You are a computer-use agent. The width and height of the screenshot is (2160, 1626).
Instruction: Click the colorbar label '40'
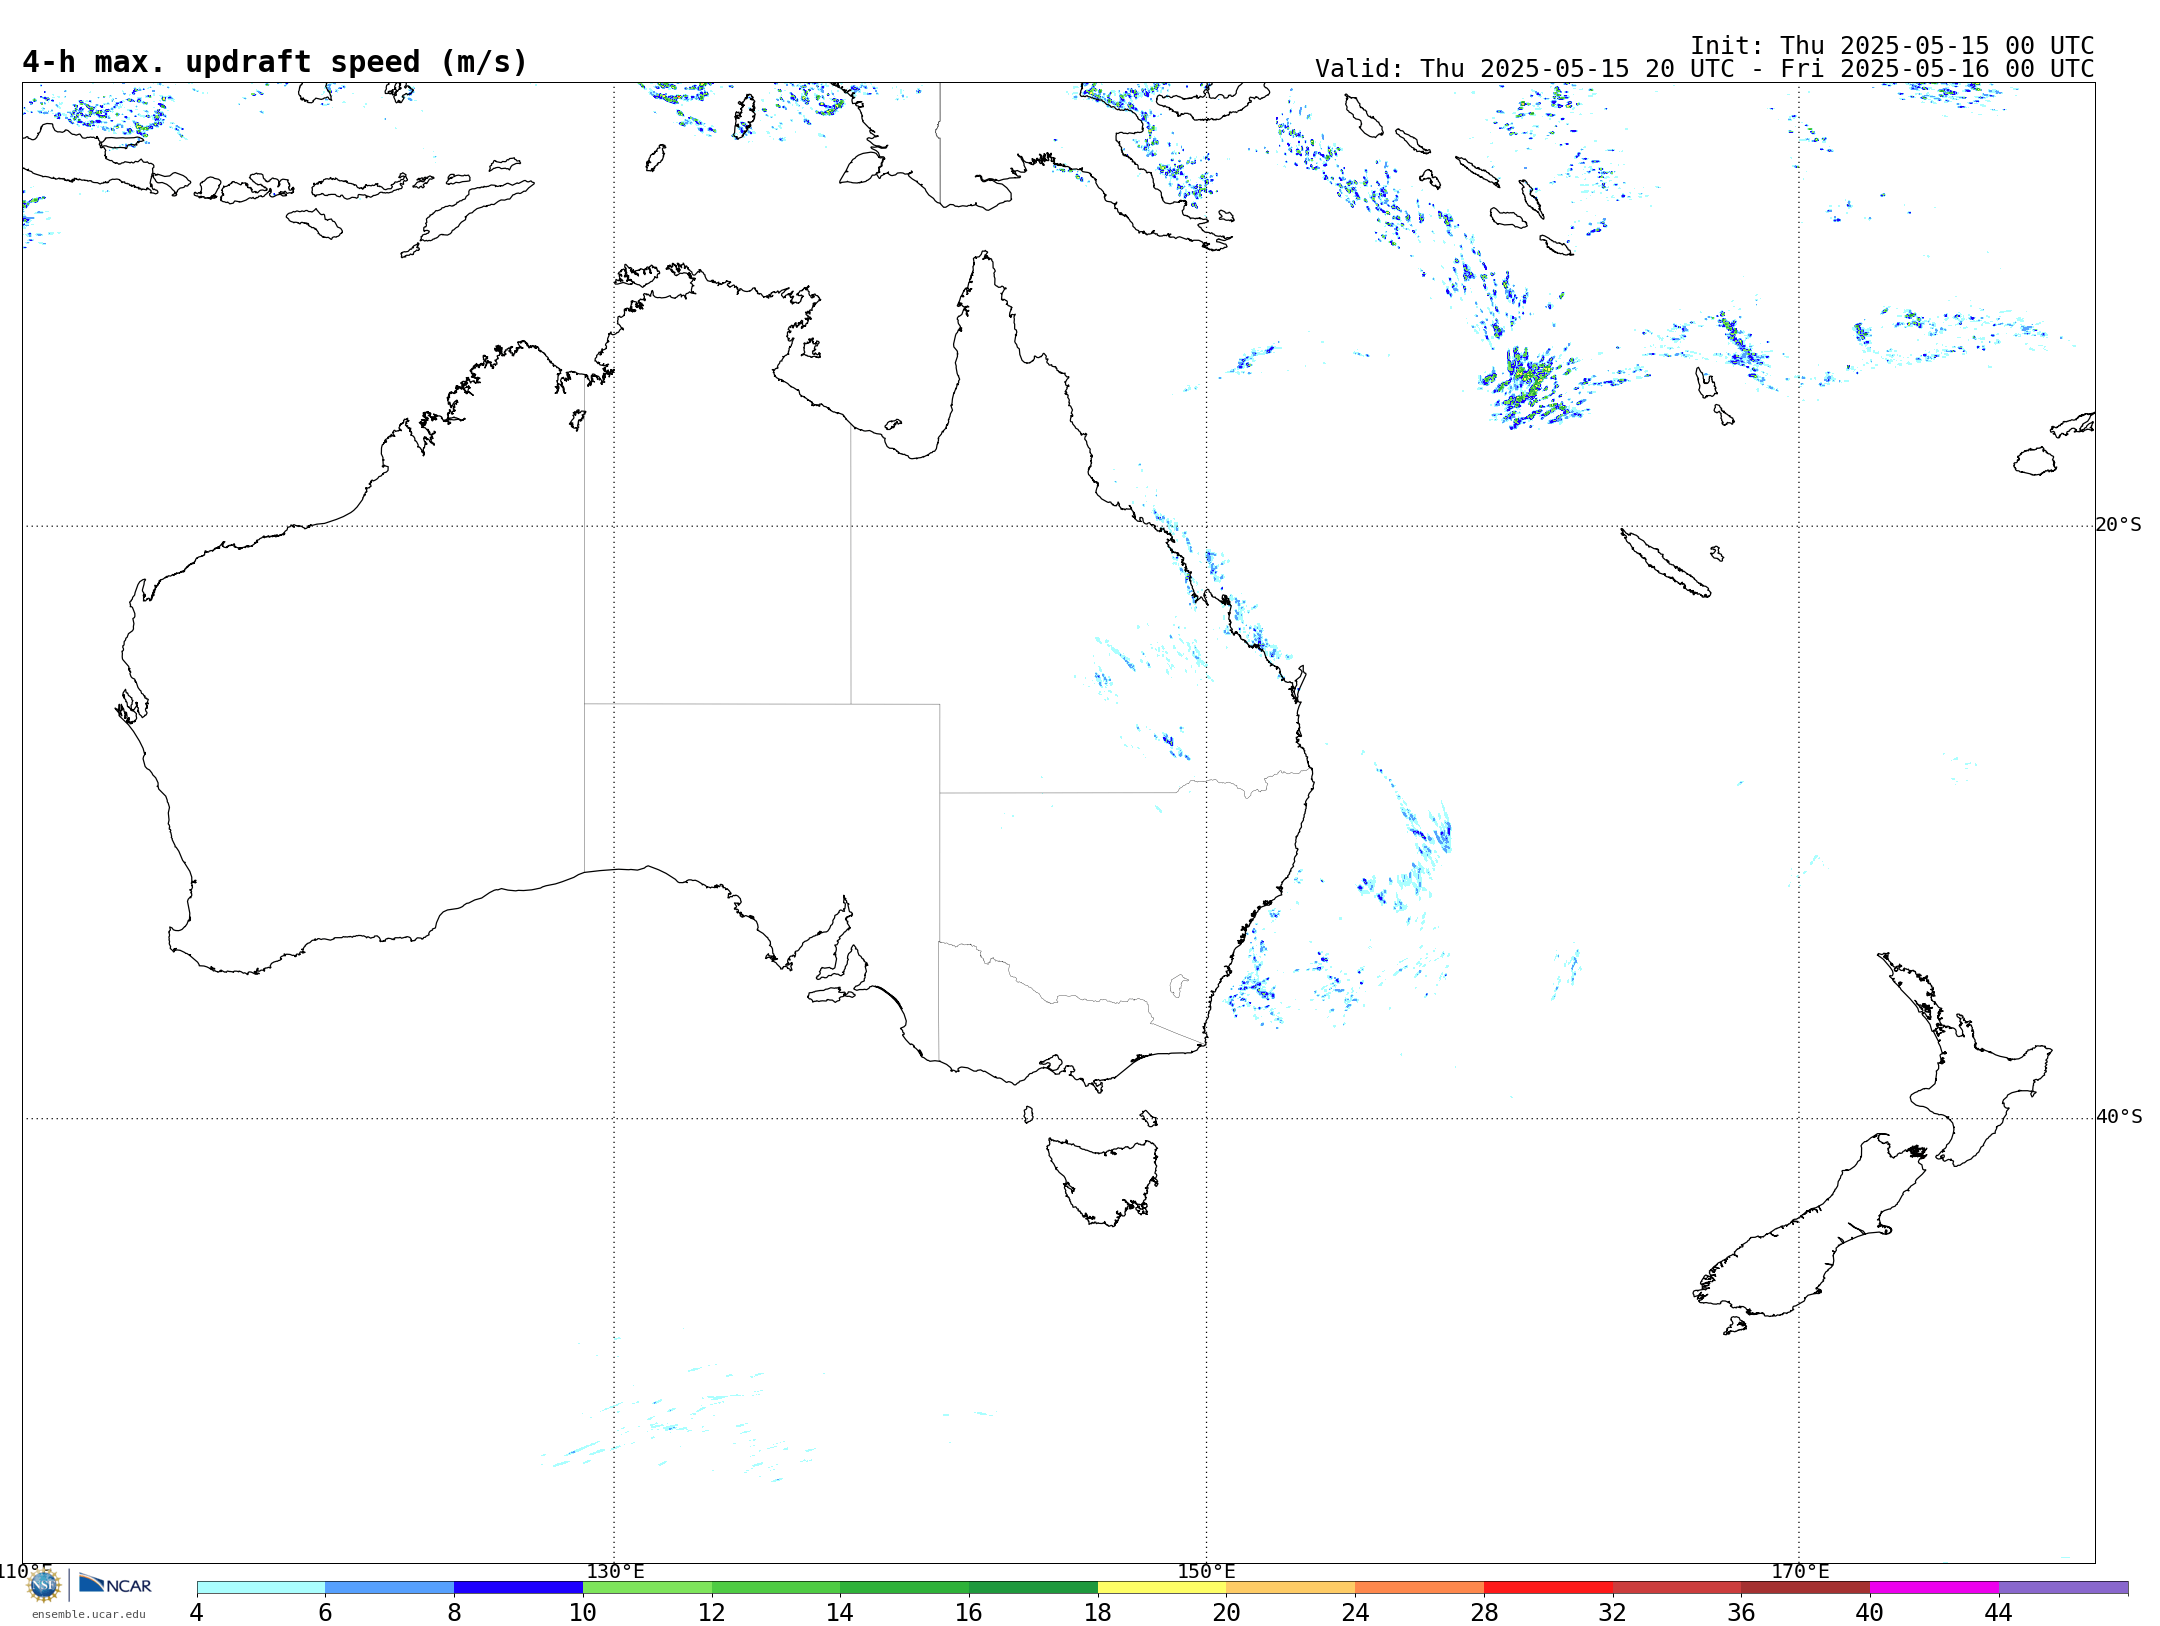1870,1613
